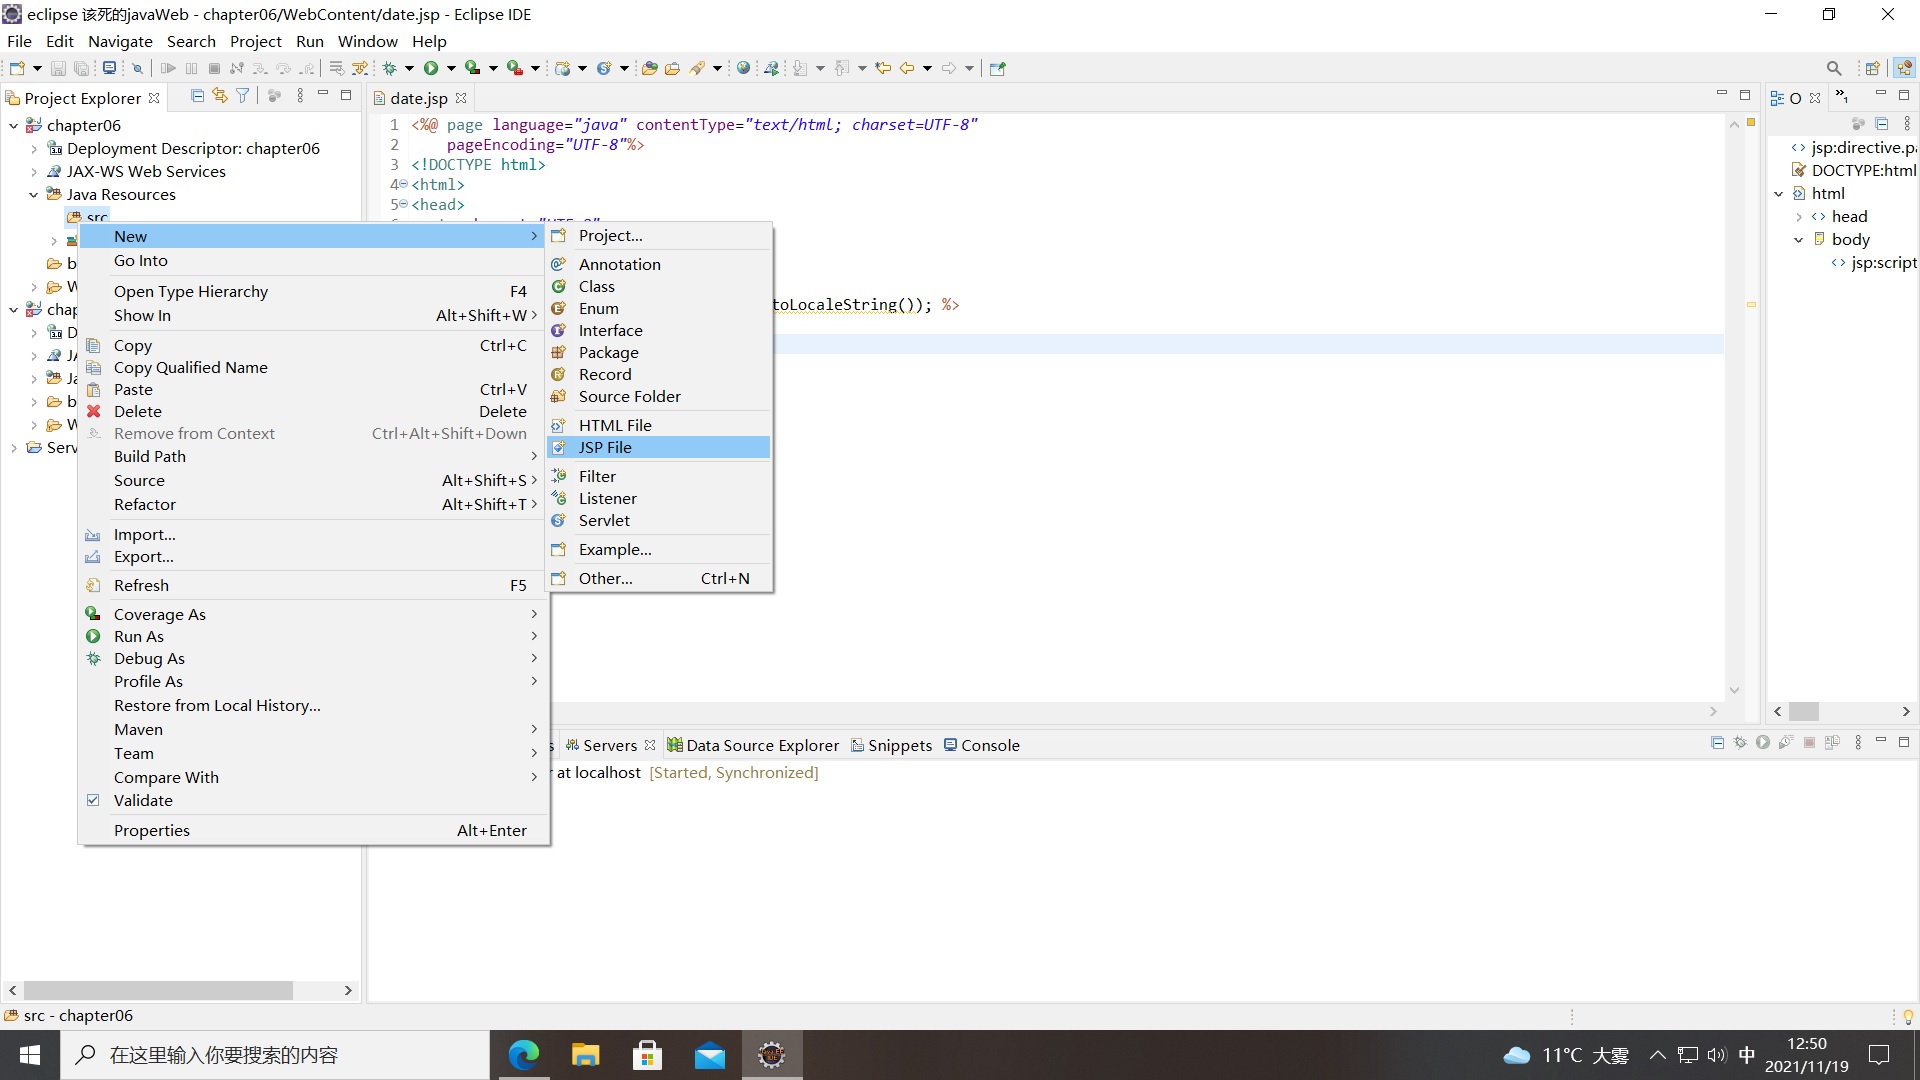
Task: Click the Debug bug icon in toolbar
Action: coord(389,68)
